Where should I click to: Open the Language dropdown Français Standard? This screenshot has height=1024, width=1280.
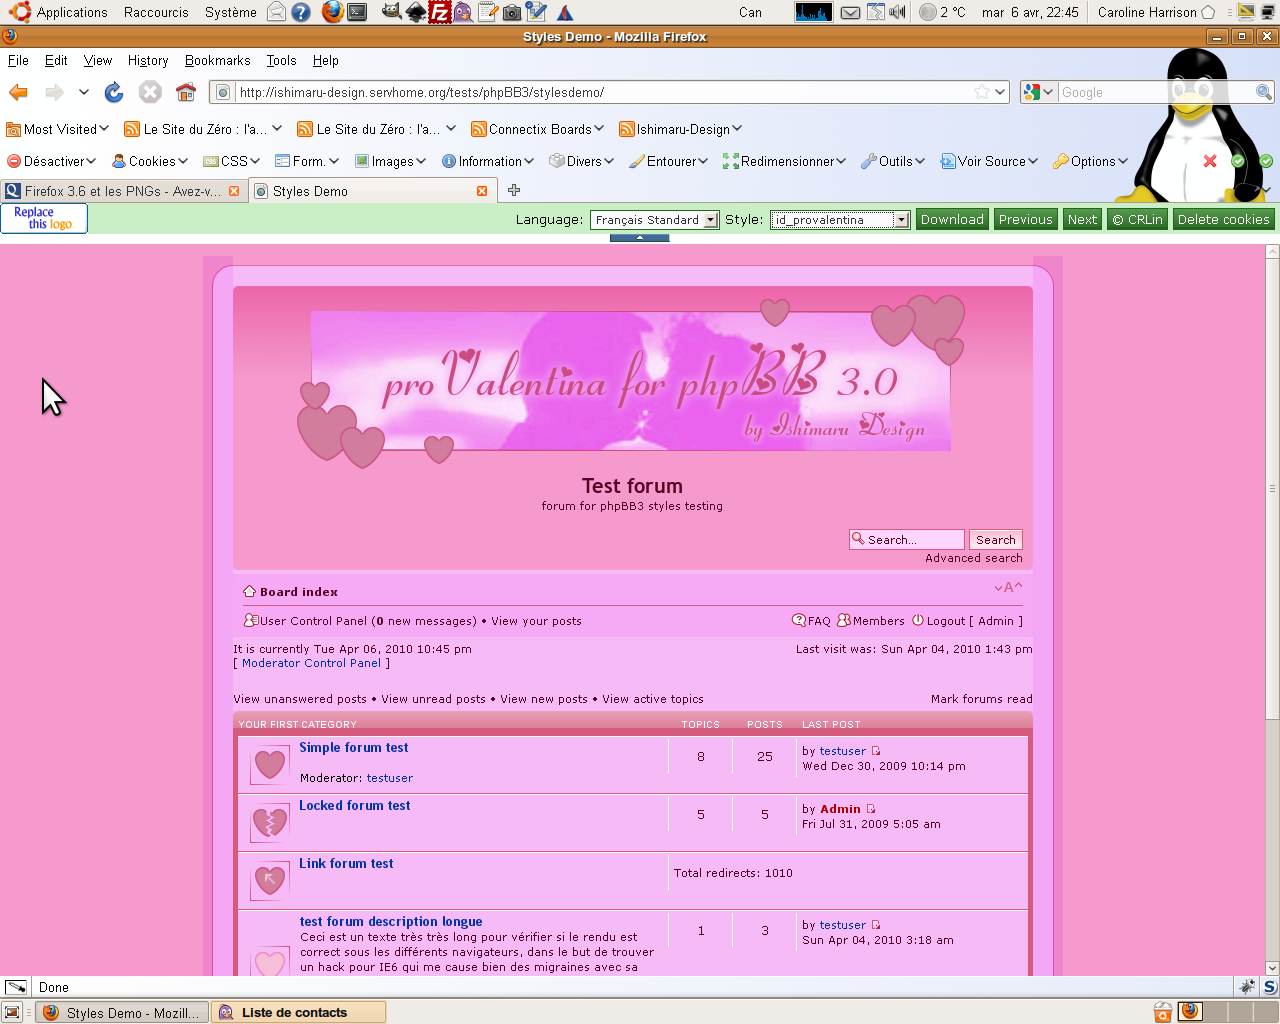point(655,220)
